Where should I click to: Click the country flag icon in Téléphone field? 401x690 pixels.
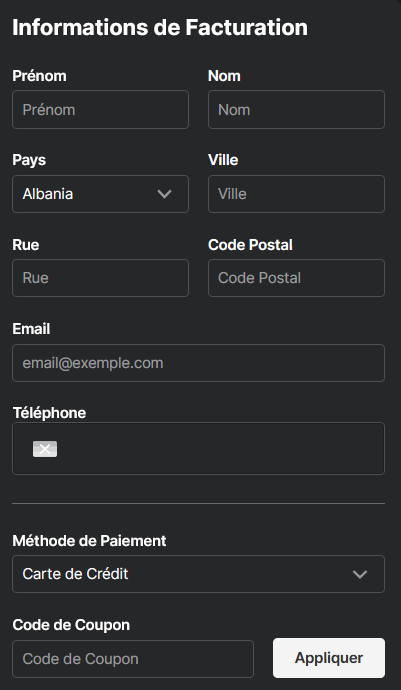[45, 449]
